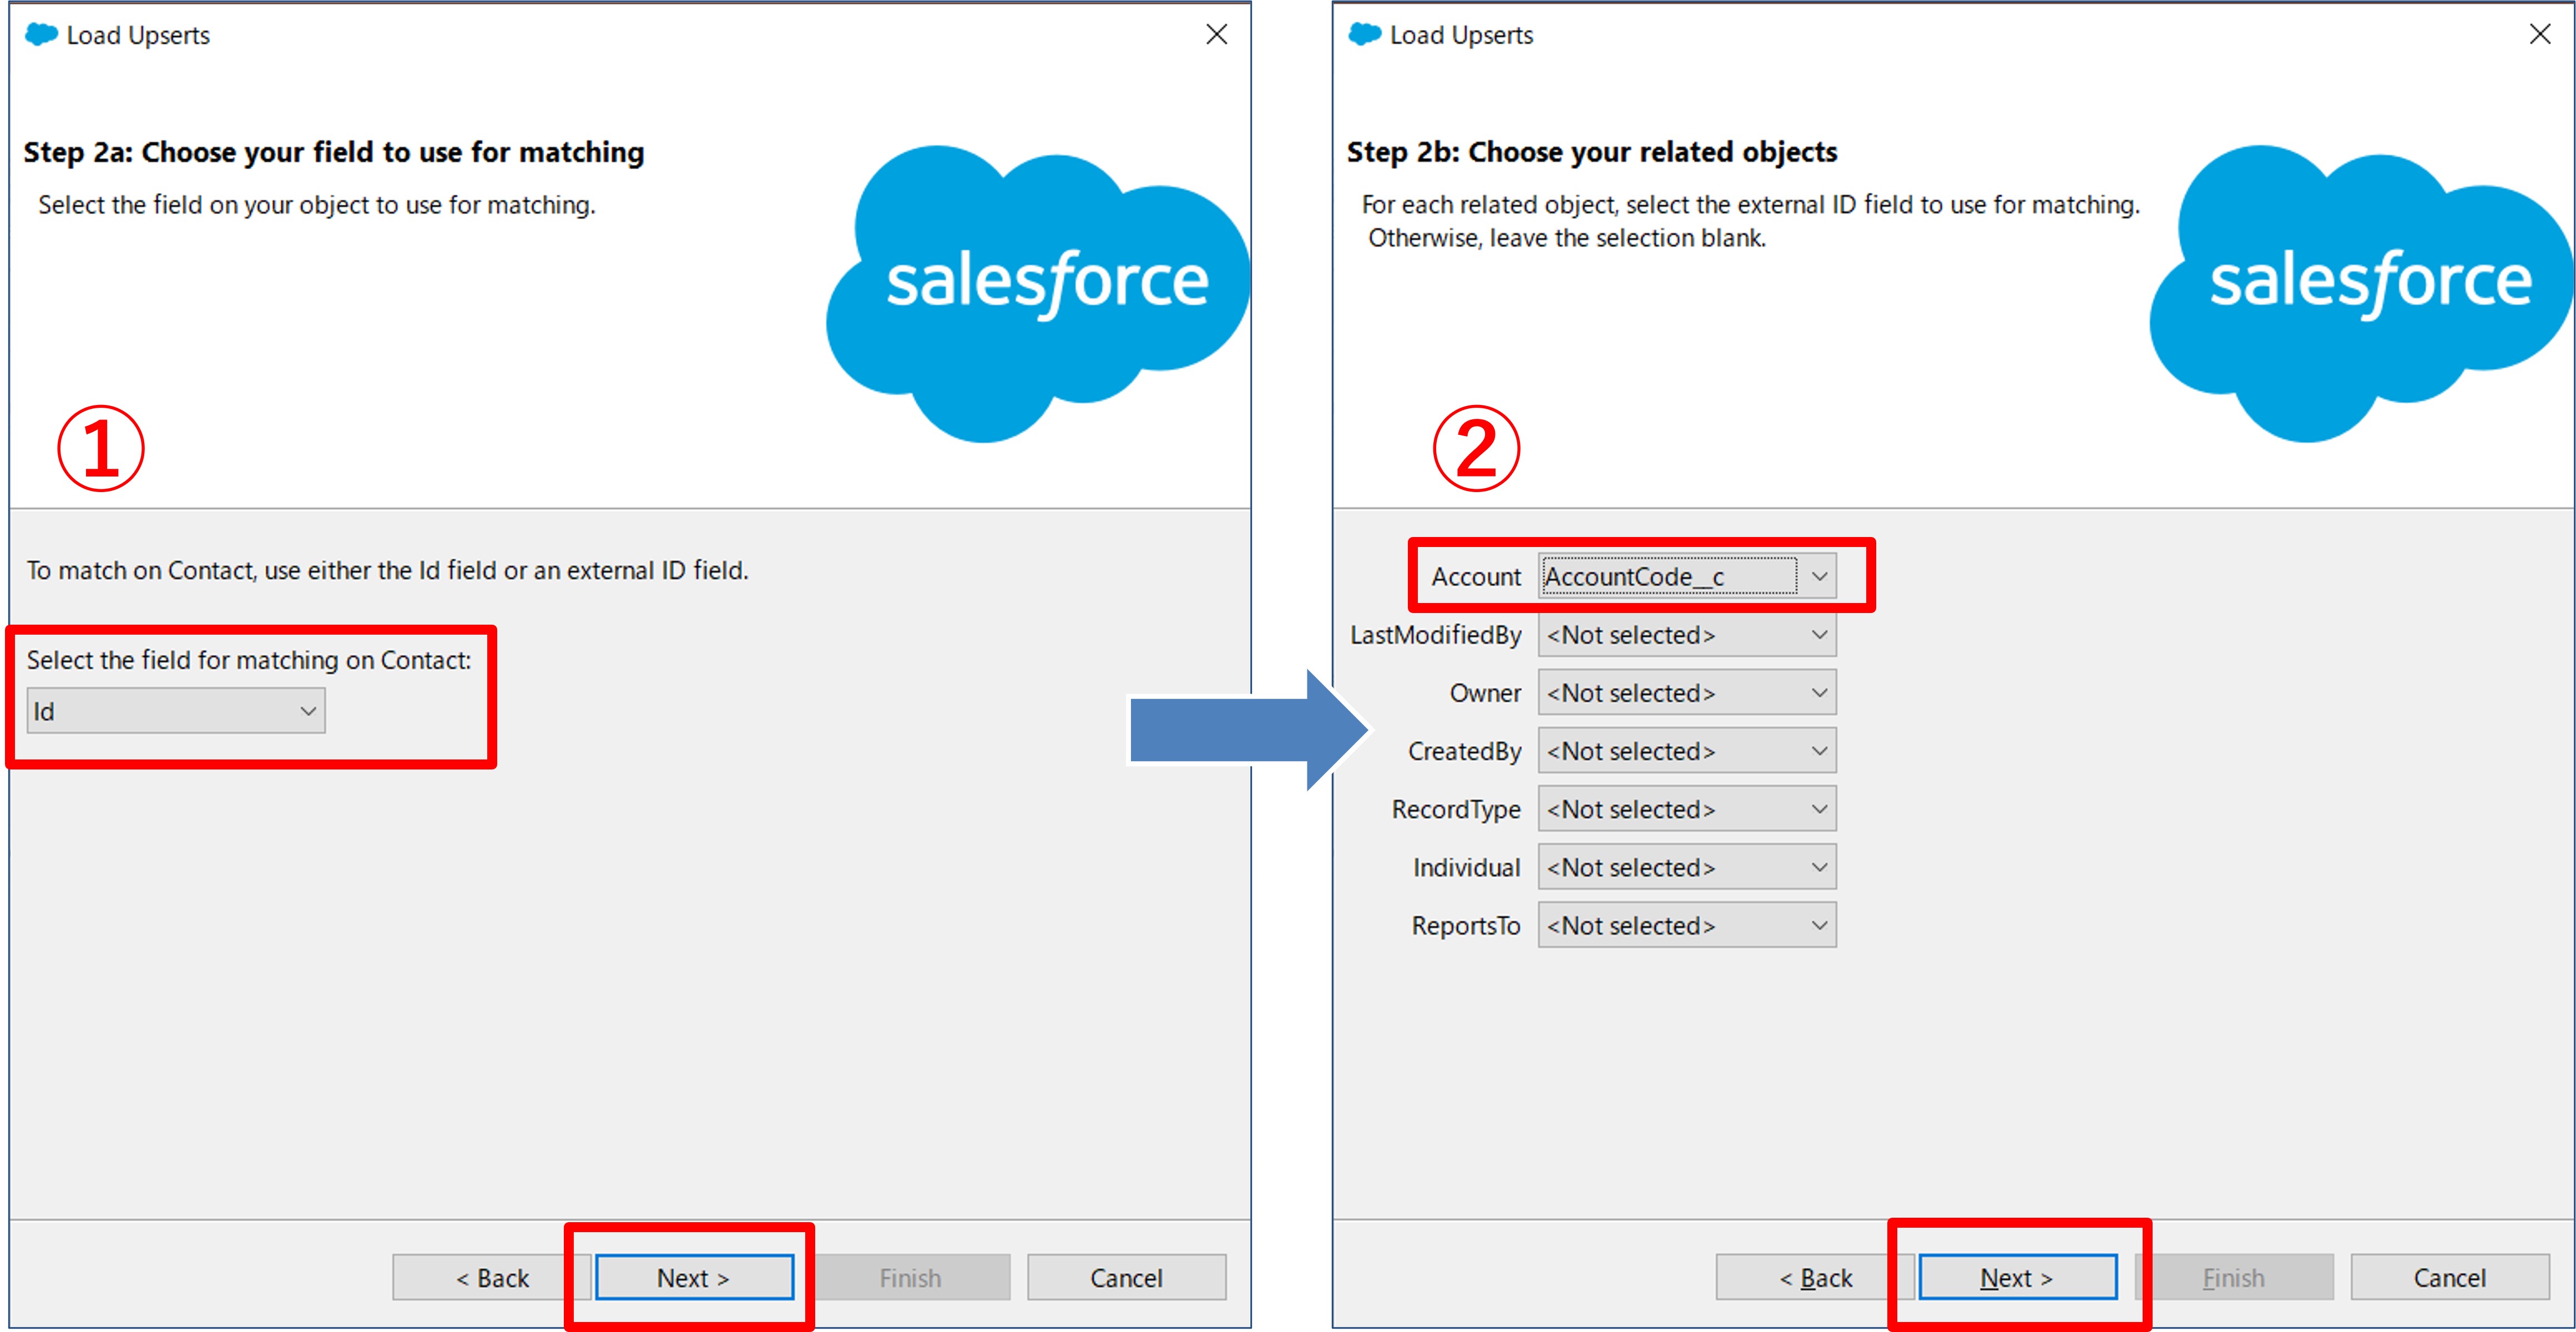
Task: Click Next on the Step 2a dialog
Action: pyautogui.click(x=694, y=1277)
